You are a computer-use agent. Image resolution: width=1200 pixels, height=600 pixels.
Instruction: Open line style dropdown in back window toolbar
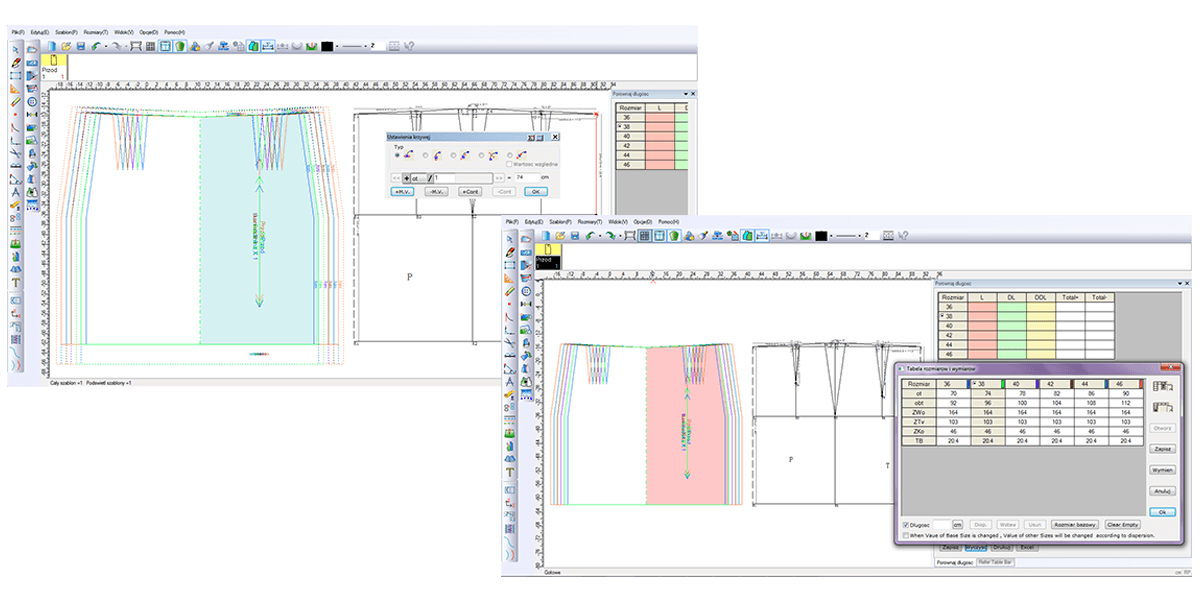point(365,46)
